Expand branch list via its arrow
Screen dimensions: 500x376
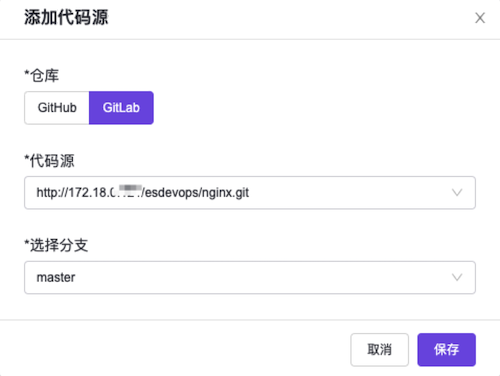(457, 277)
